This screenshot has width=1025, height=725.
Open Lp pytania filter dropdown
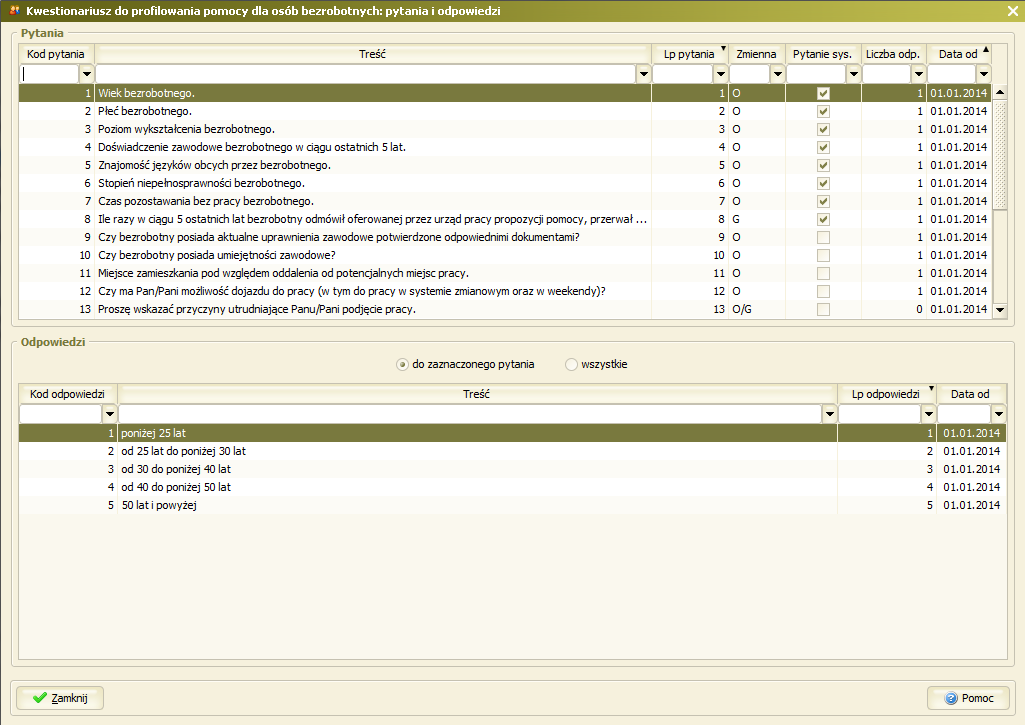720,74
